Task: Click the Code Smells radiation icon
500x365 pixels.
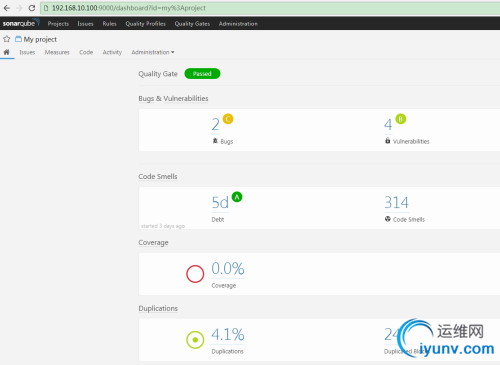Action: [x=388, y=219]
